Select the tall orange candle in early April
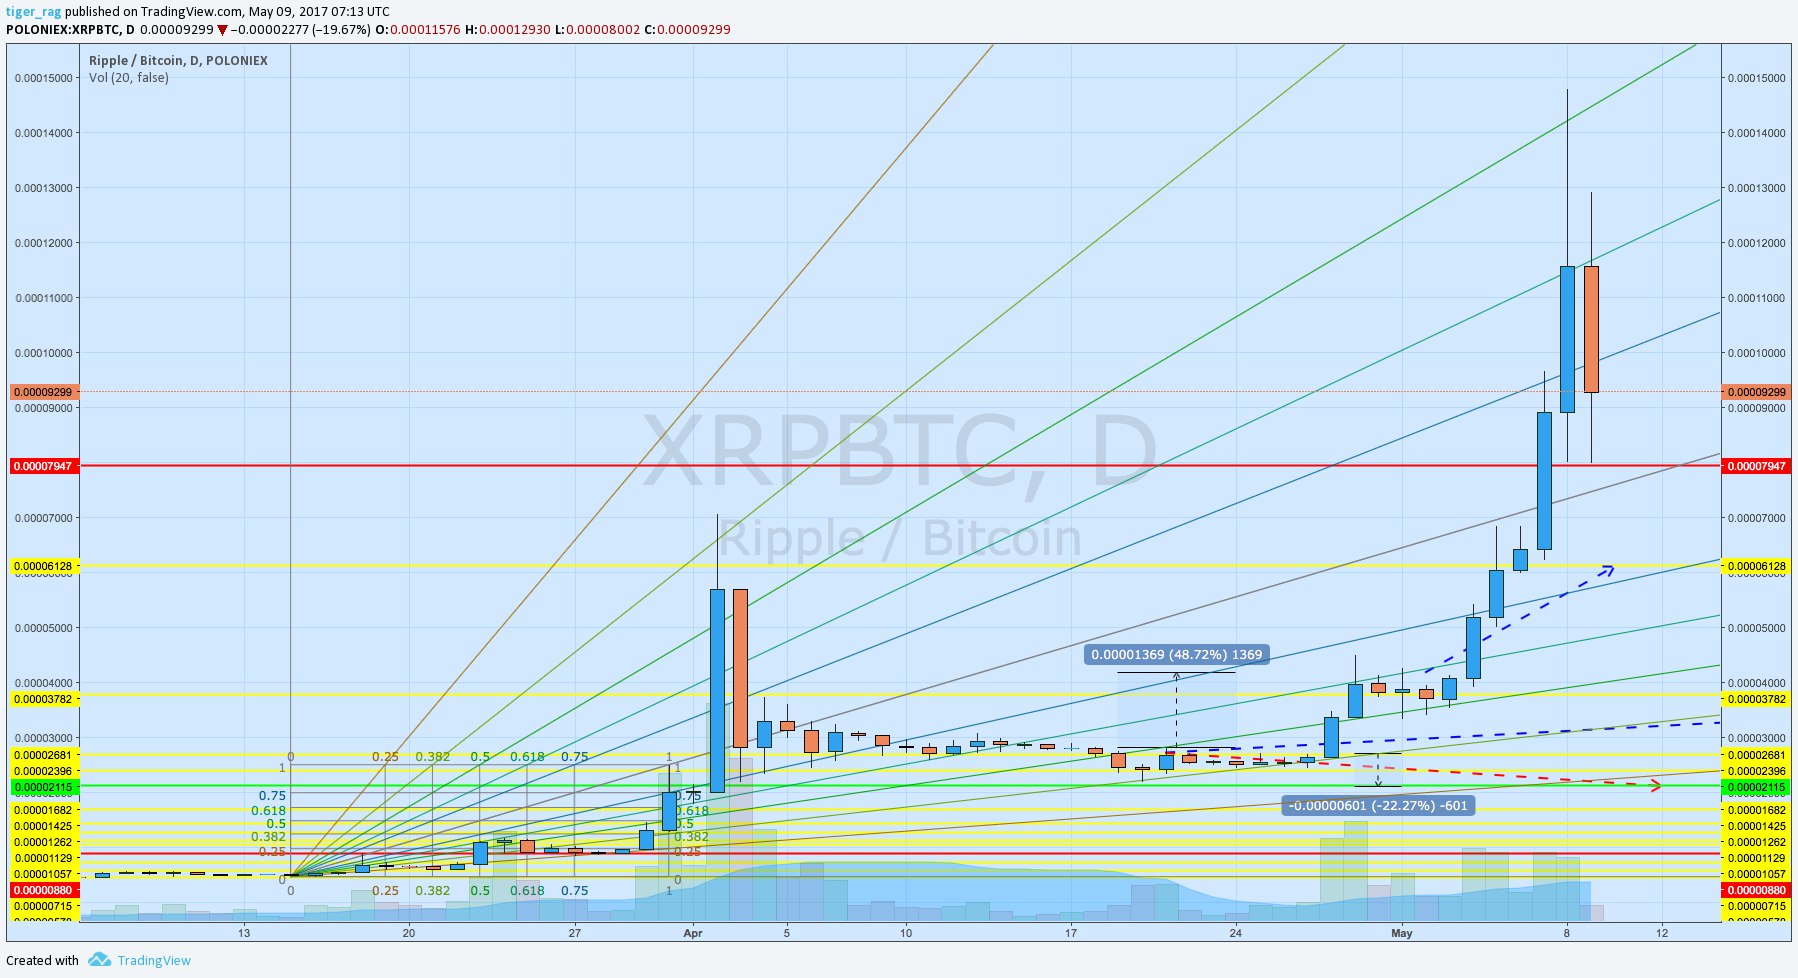This screenshot has height=978, width=1798. click(x=740, y=668)
